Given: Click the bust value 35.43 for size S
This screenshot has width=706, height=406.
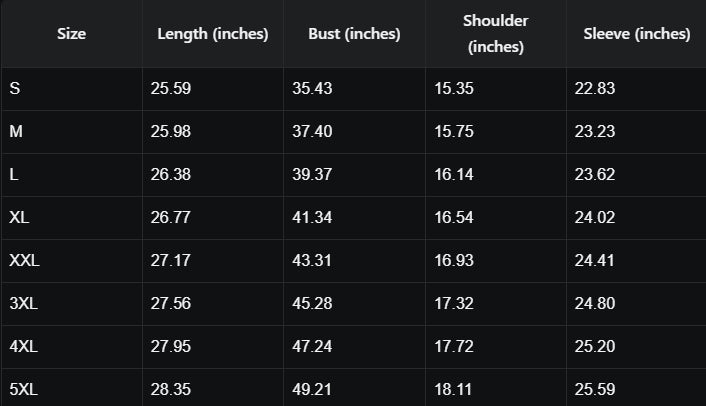Looking at the screenshot, I should (312, 89).
